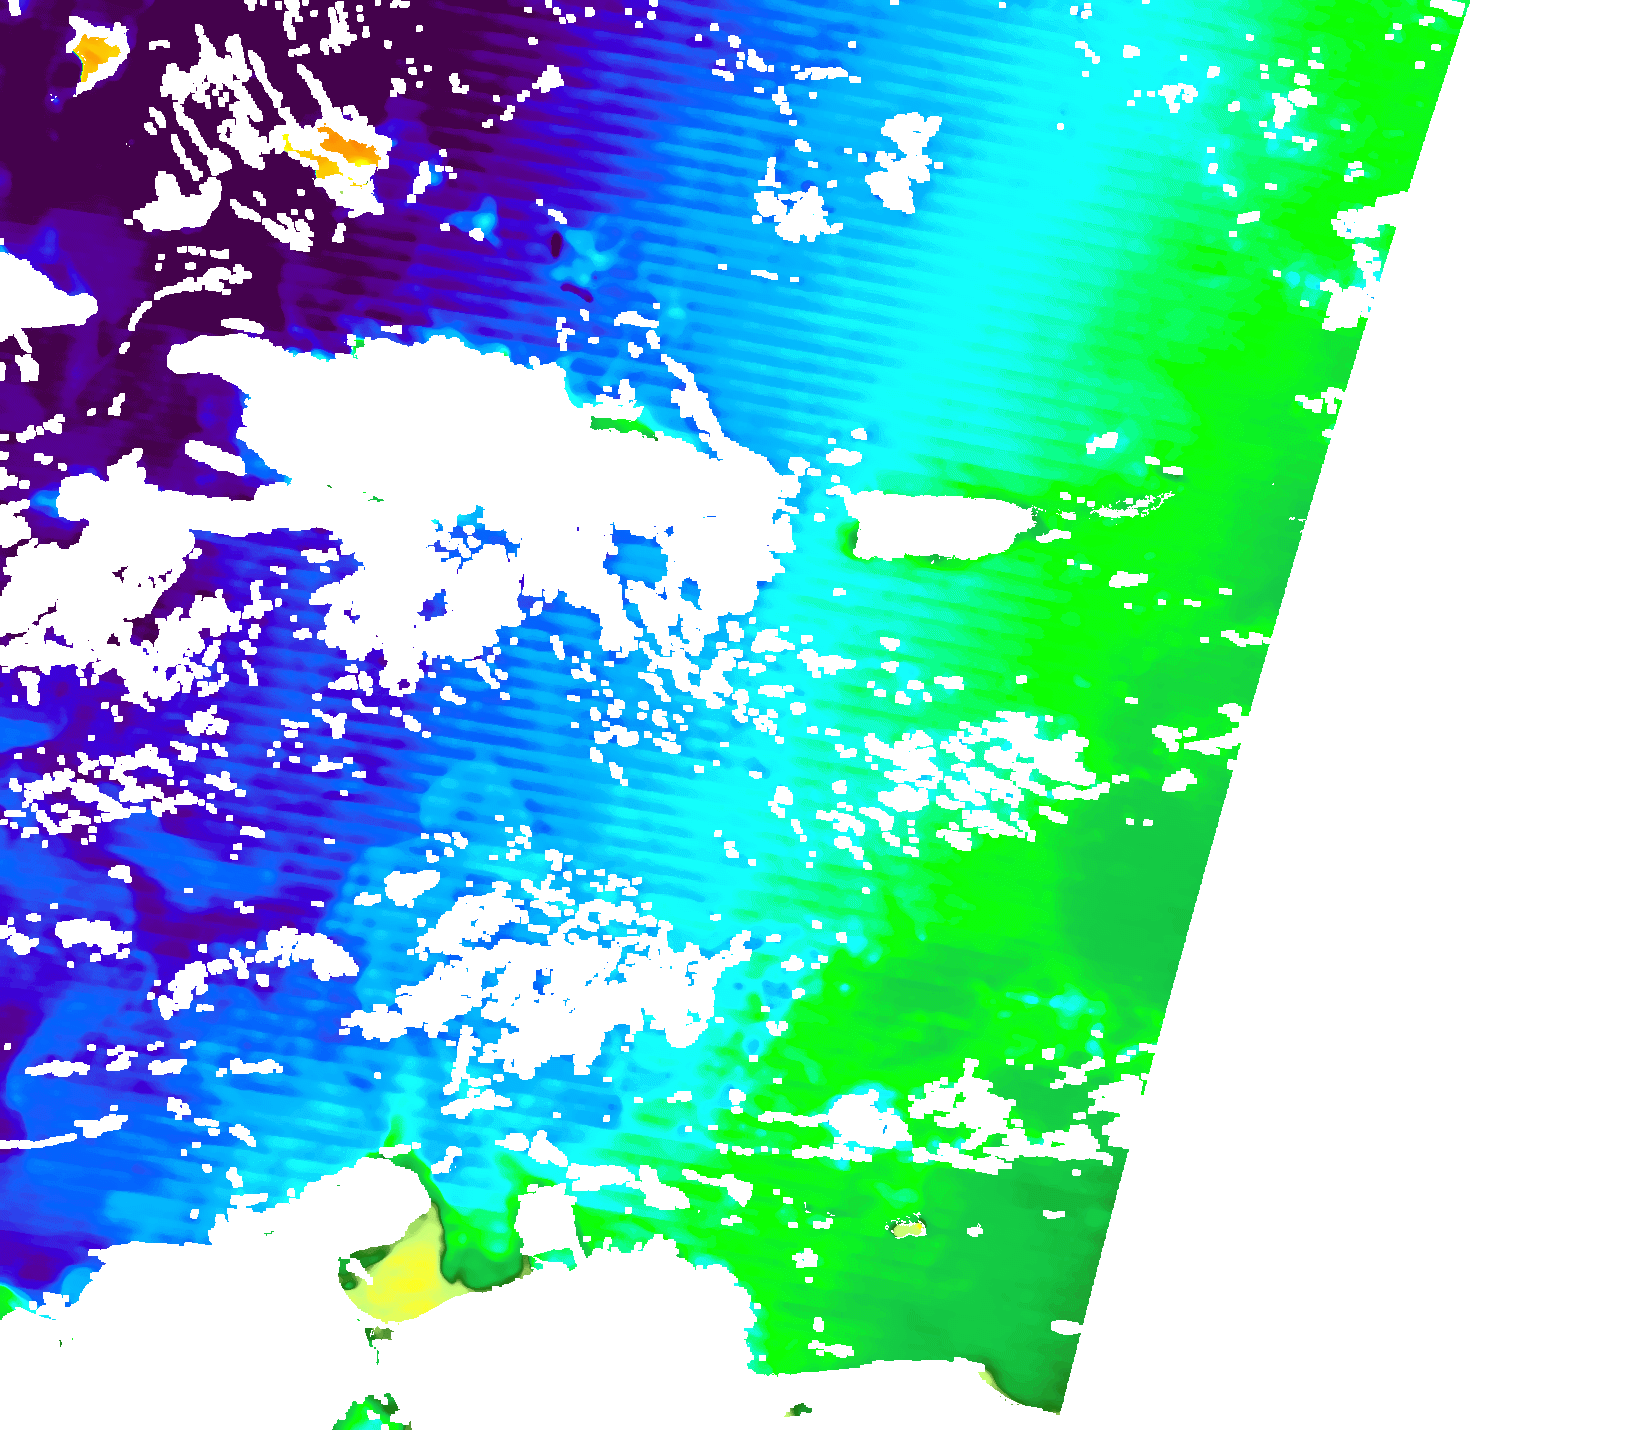Click the medium blue area at the lower-left edge
The width and height of the screenshot is (1650, 1430).
point(40,1180)
